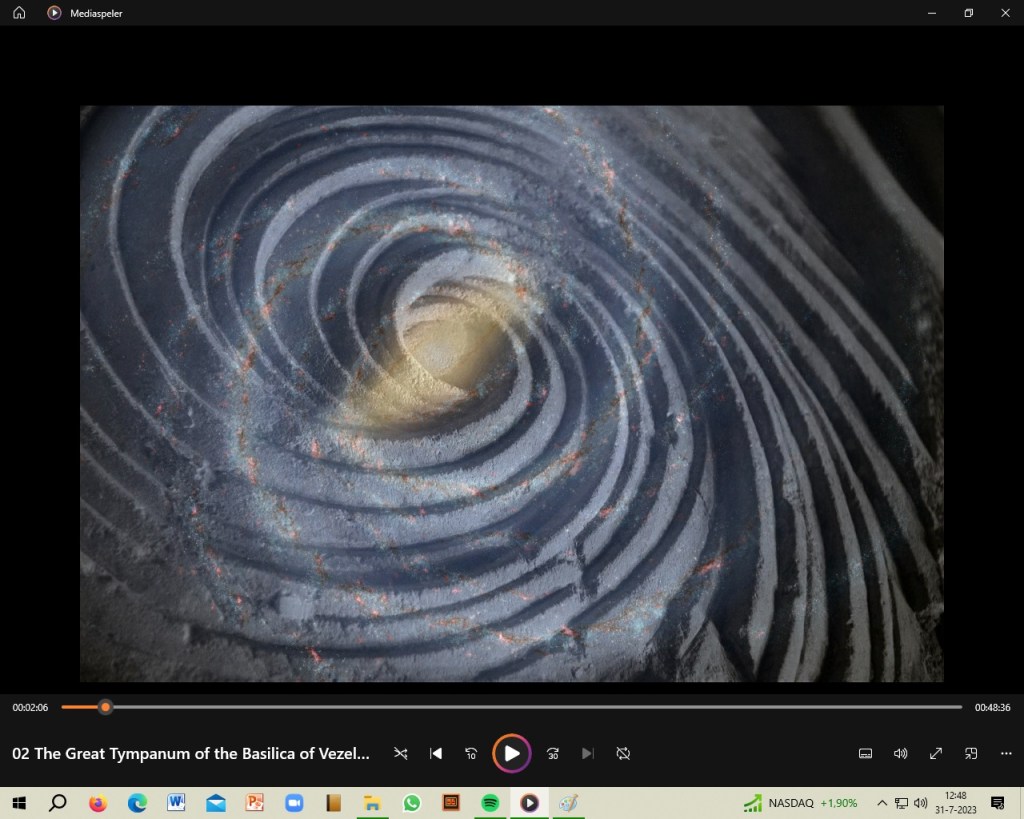Go to previous track
Image resolution: width=1024 pixels, height=819 pixels.
pyautogui.click(x=436, y=753)
